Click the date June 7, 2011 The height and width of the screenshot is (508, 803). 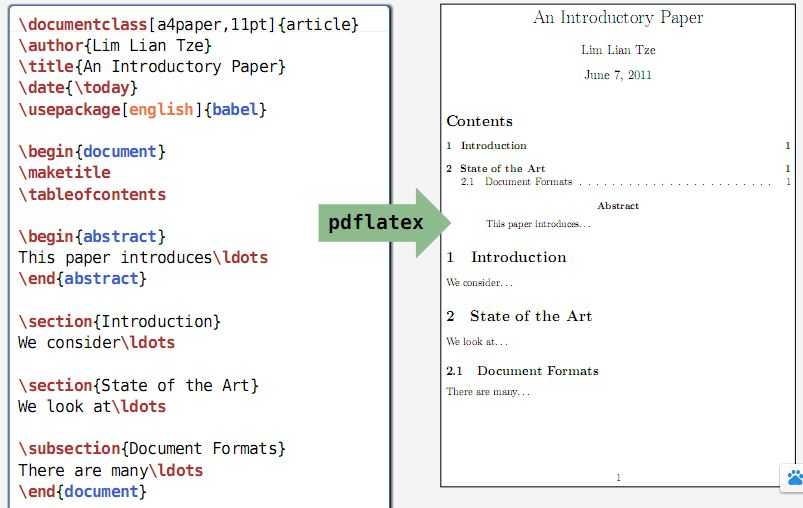tap(618, 75)
